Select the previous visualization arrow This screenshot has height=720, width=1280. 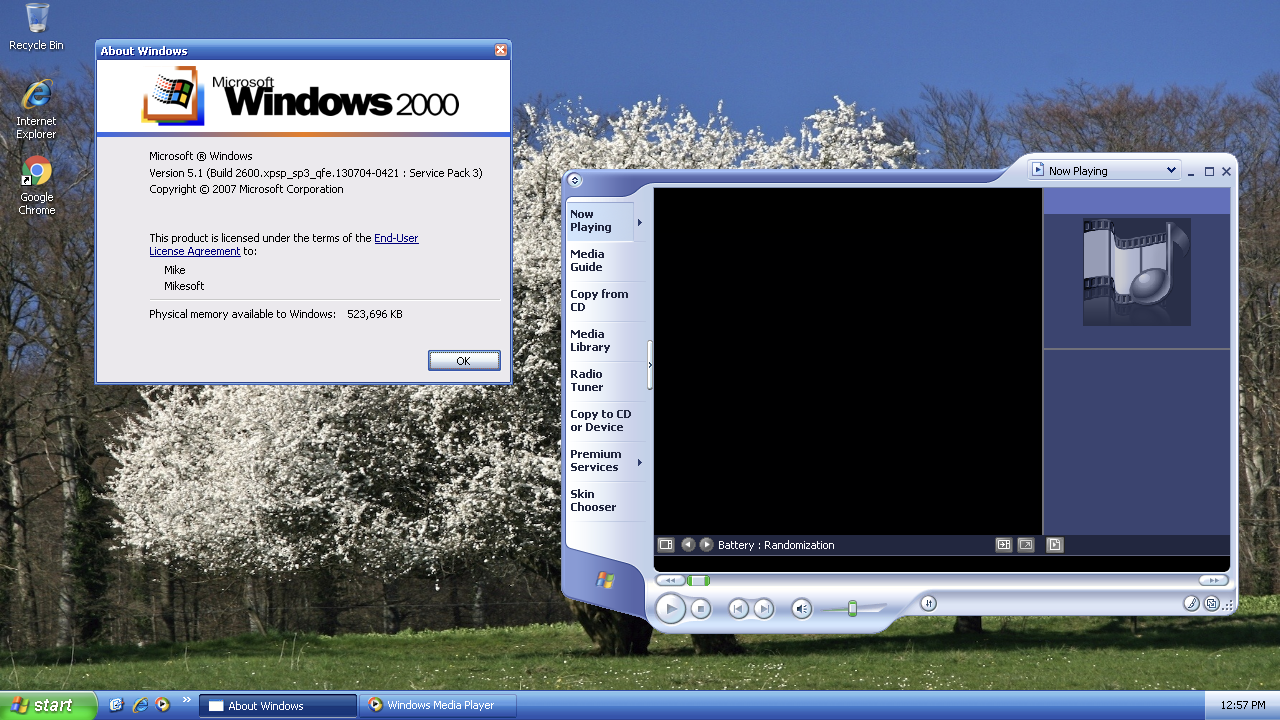coord(688,545)
